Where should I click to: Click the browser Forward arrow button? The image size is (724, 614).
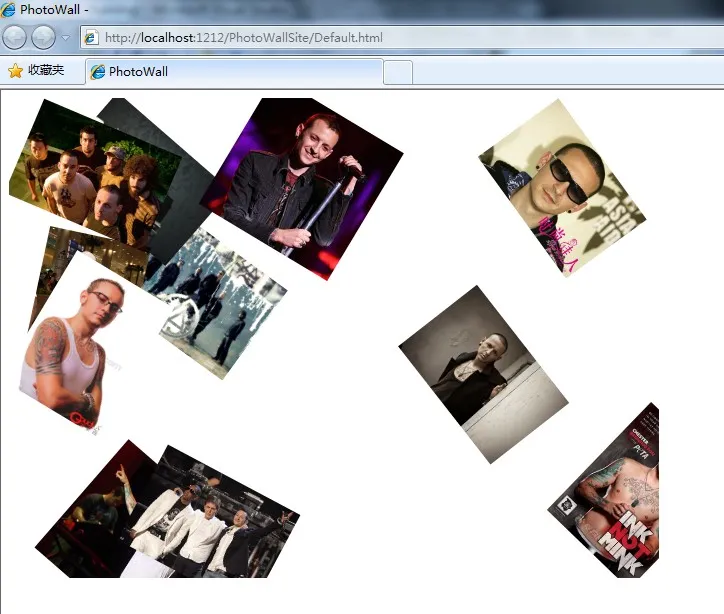(43, 37)
